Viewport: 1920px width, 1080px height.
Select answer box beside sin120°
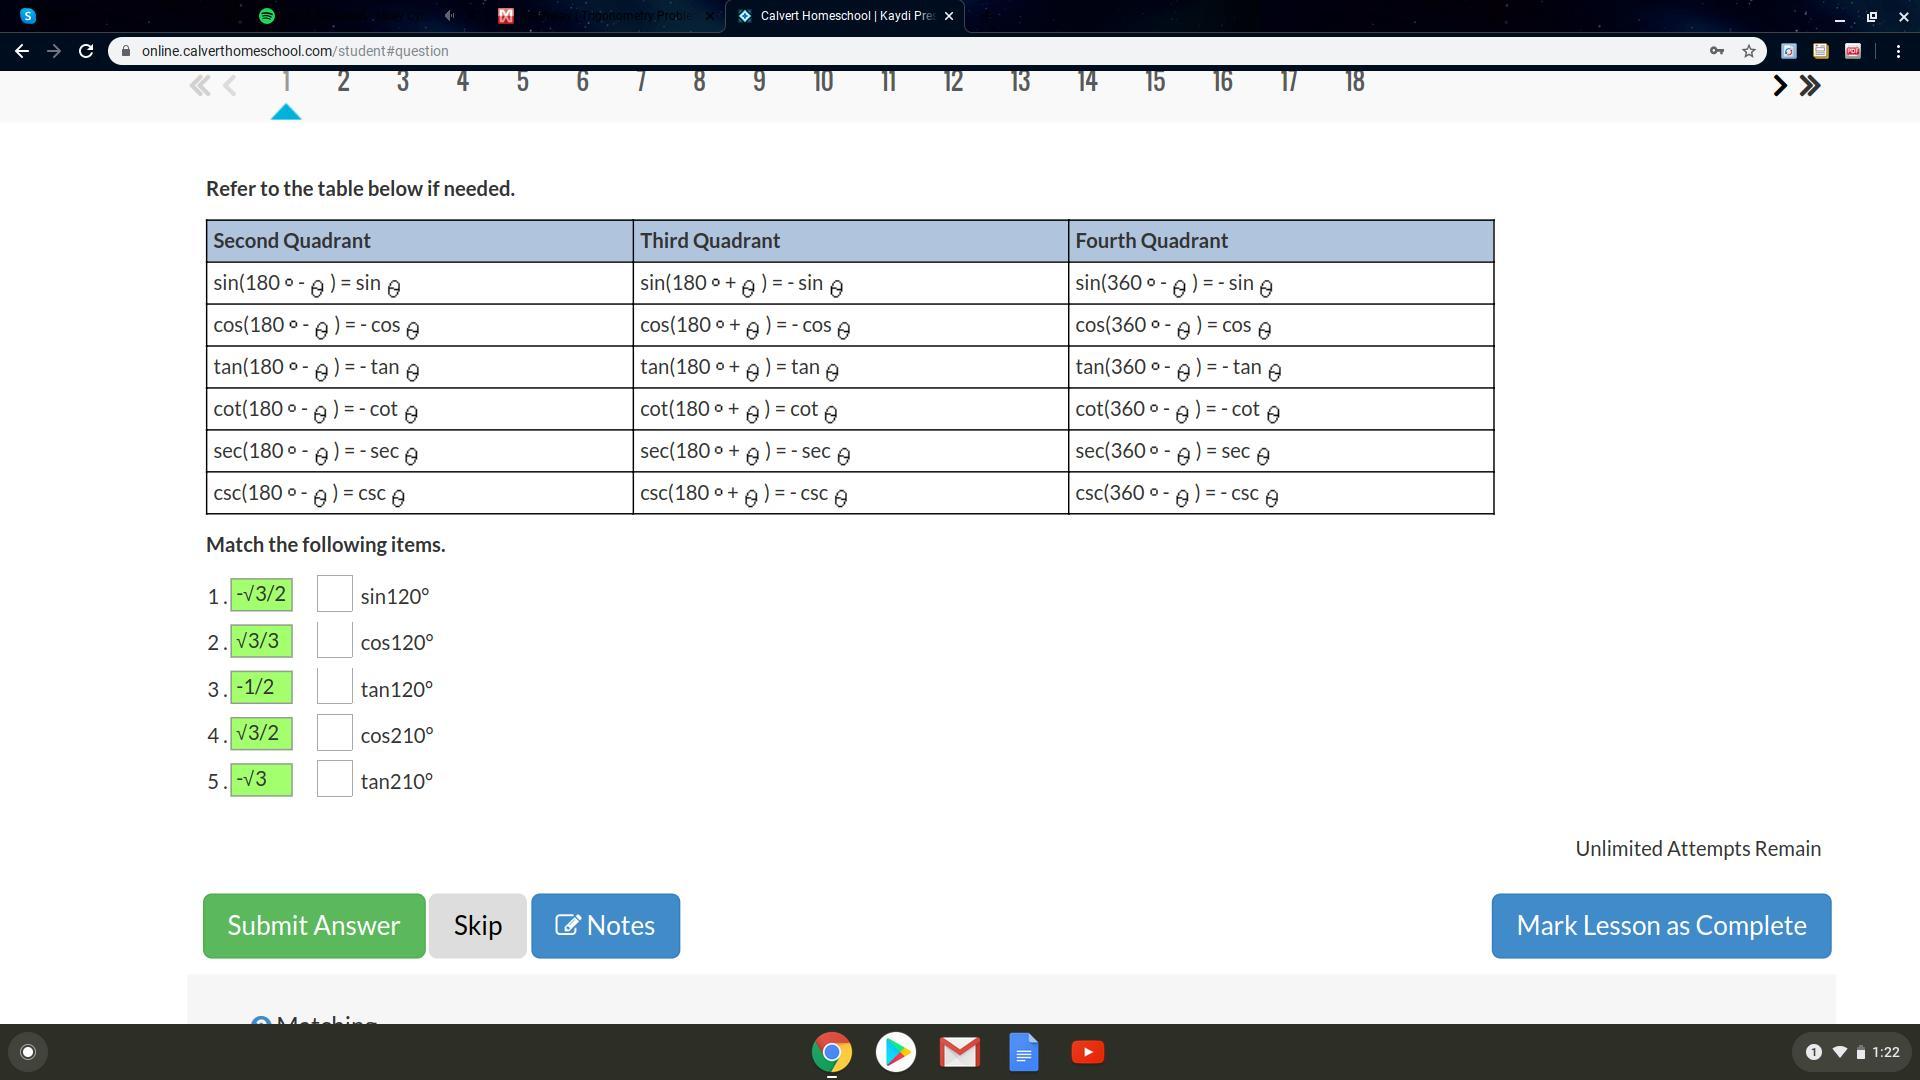tap(334, 595)
